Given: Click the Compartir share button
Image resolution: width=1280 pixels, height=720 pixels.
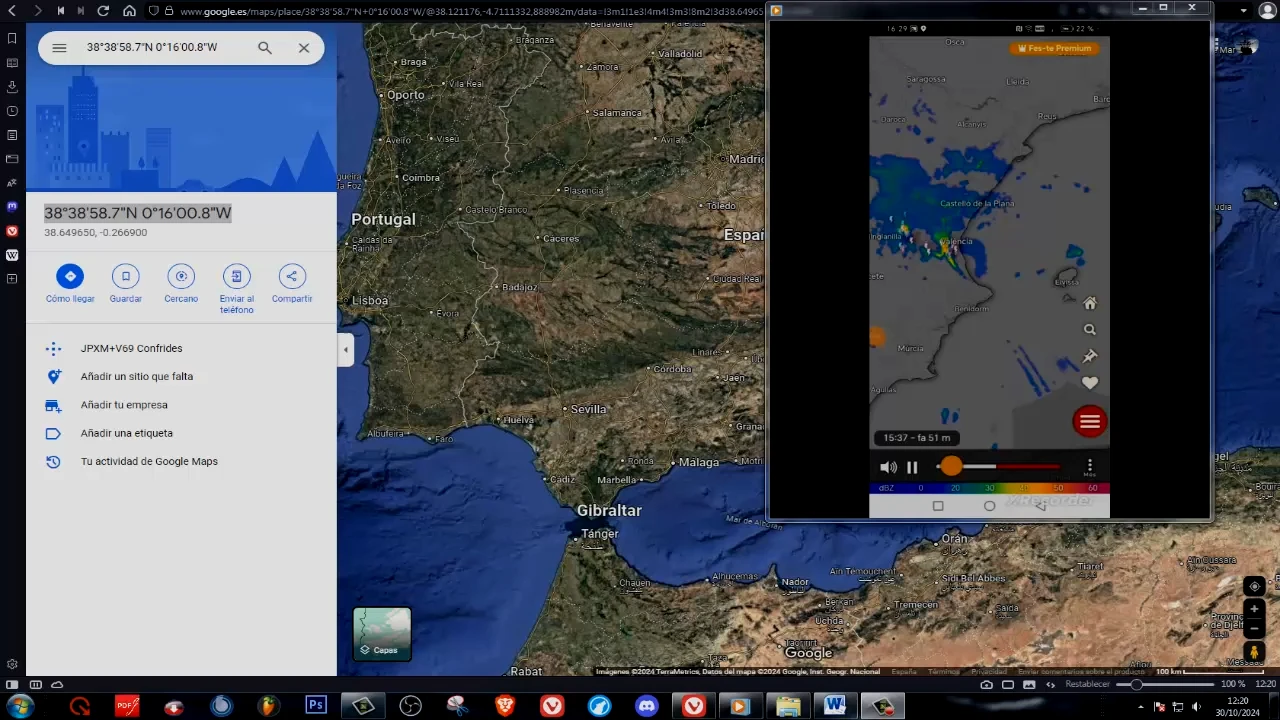Looking at the screenshot, I should (292, 283).
